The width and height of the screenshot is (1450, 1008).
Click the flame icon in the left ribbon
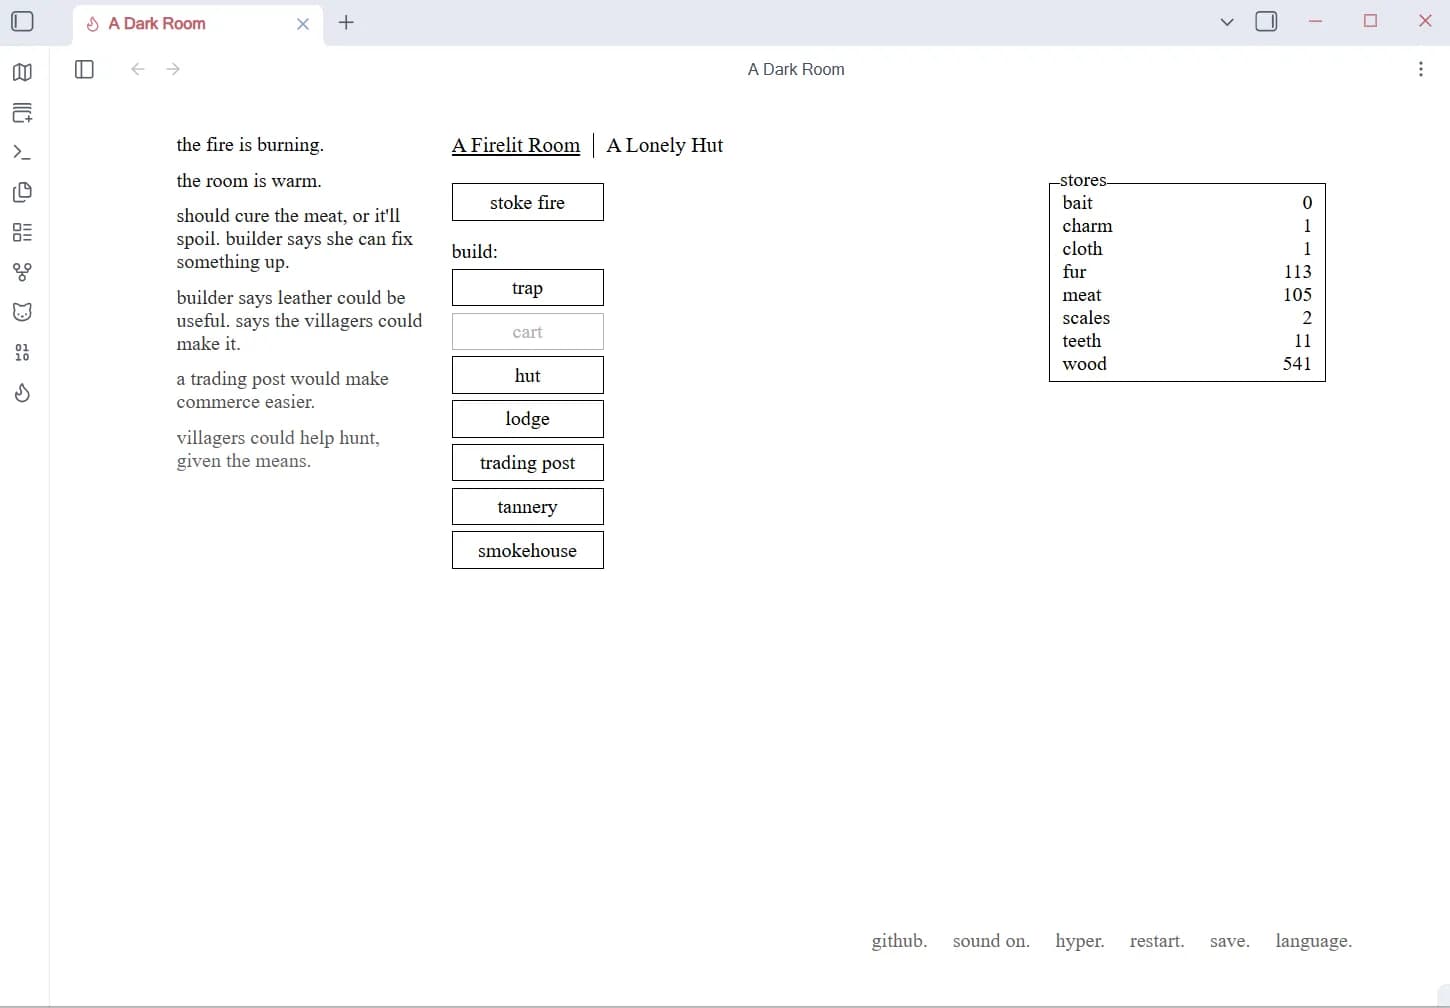point(22,392)
